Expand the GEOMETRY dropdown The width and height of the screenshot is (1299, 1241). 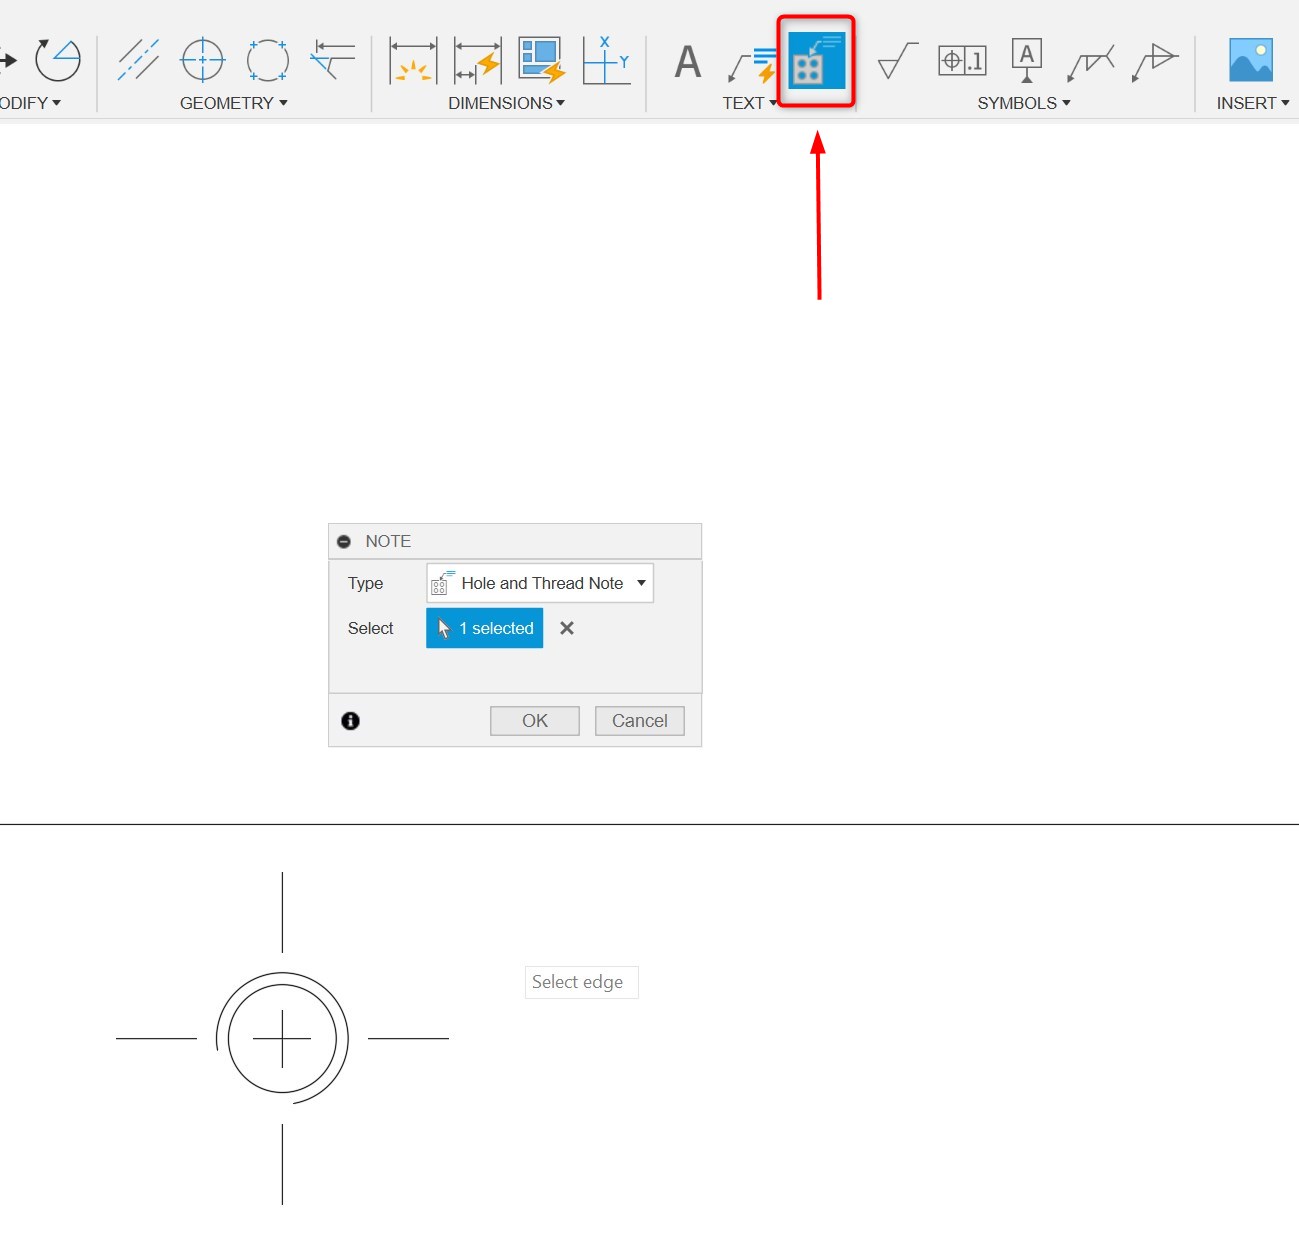coord(233,102)
